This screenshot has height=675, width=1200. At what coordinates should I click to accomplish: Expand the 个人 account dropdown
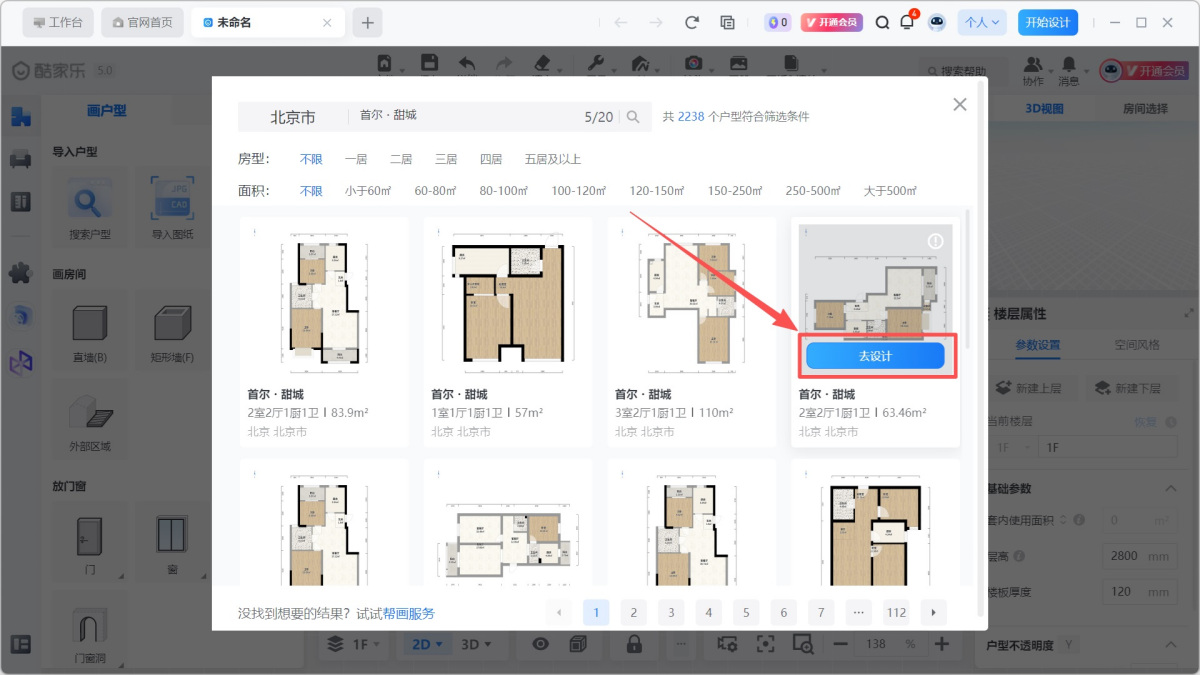point(982,22)
